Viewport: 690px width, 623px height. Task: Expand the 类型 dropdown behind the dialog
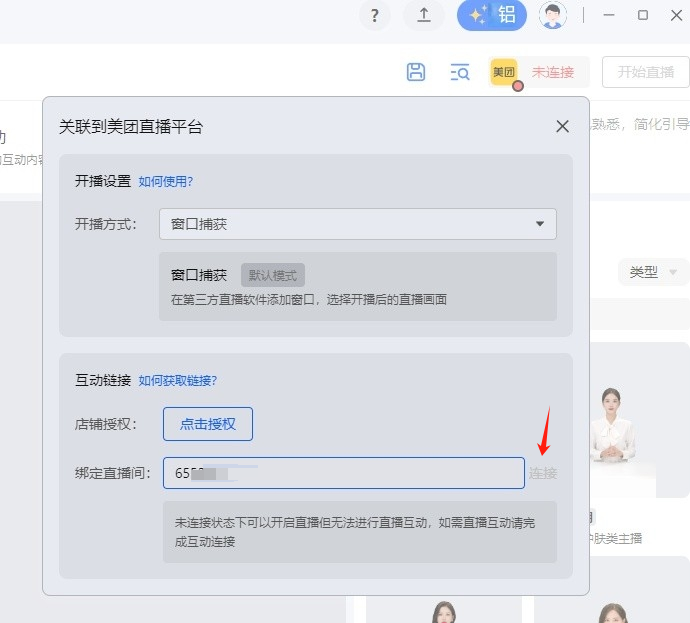click(x=653, y=272)
